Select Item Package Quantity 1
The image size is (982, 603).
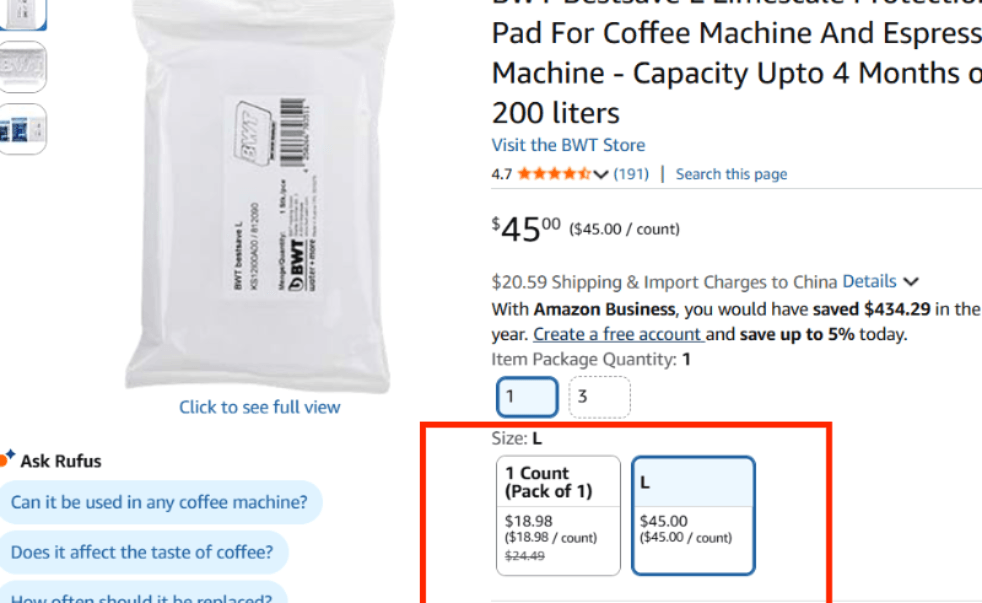[x=526, y=397]
